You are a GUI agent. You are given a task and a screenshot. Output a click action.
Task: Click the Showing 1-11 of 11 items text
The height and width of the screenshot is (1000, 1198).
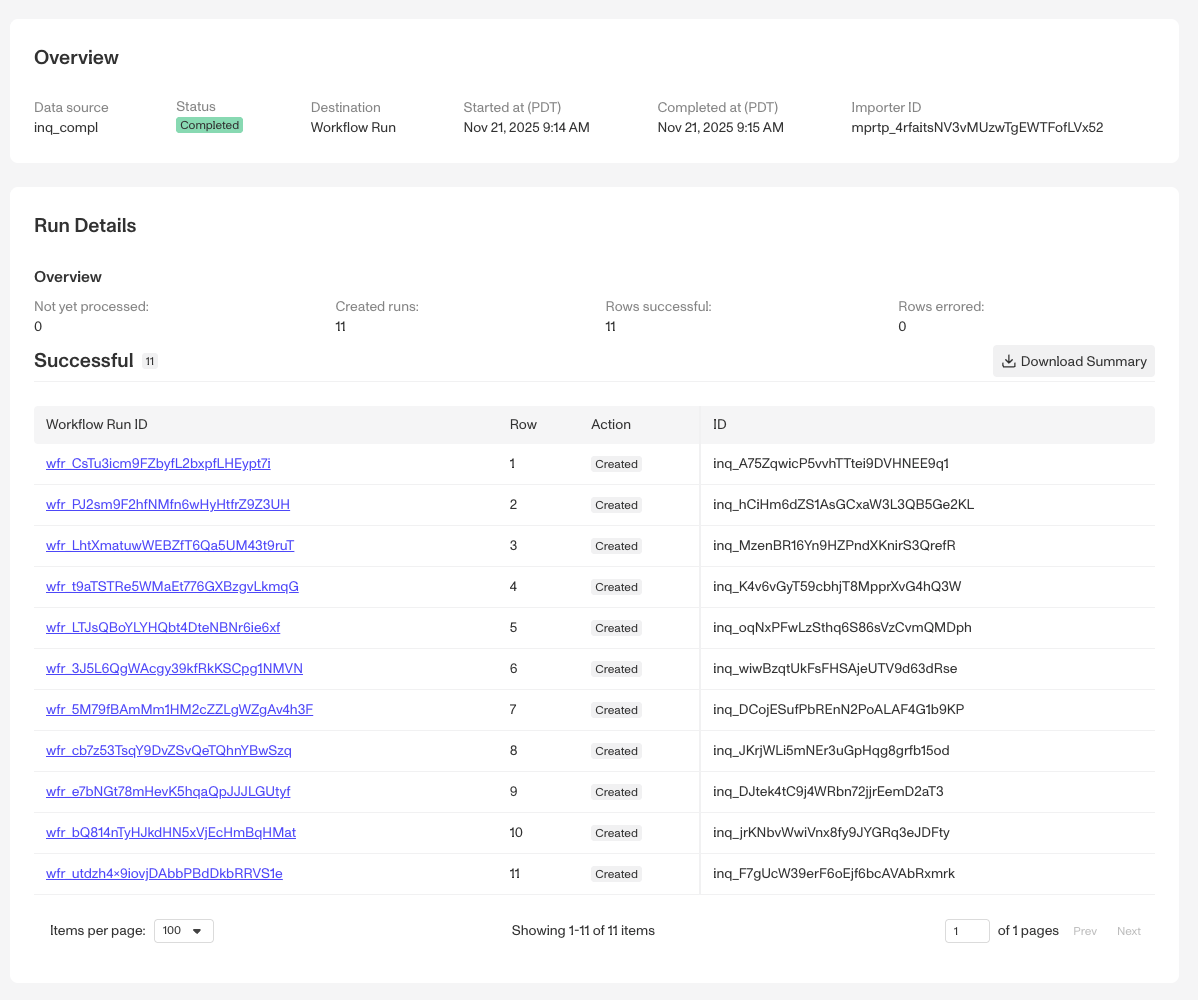point(583,930)
